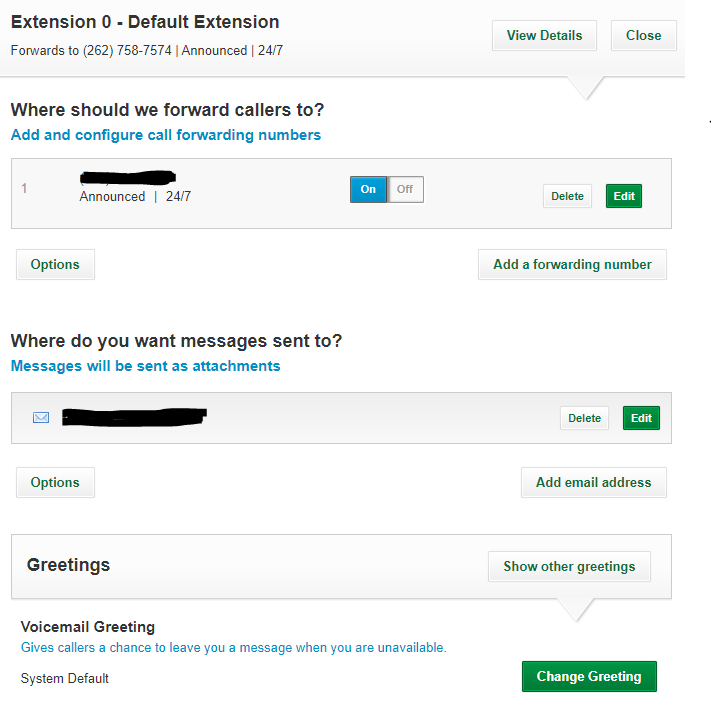Click the Change Greeting button

pyautogui.click(x=589, y=676)
